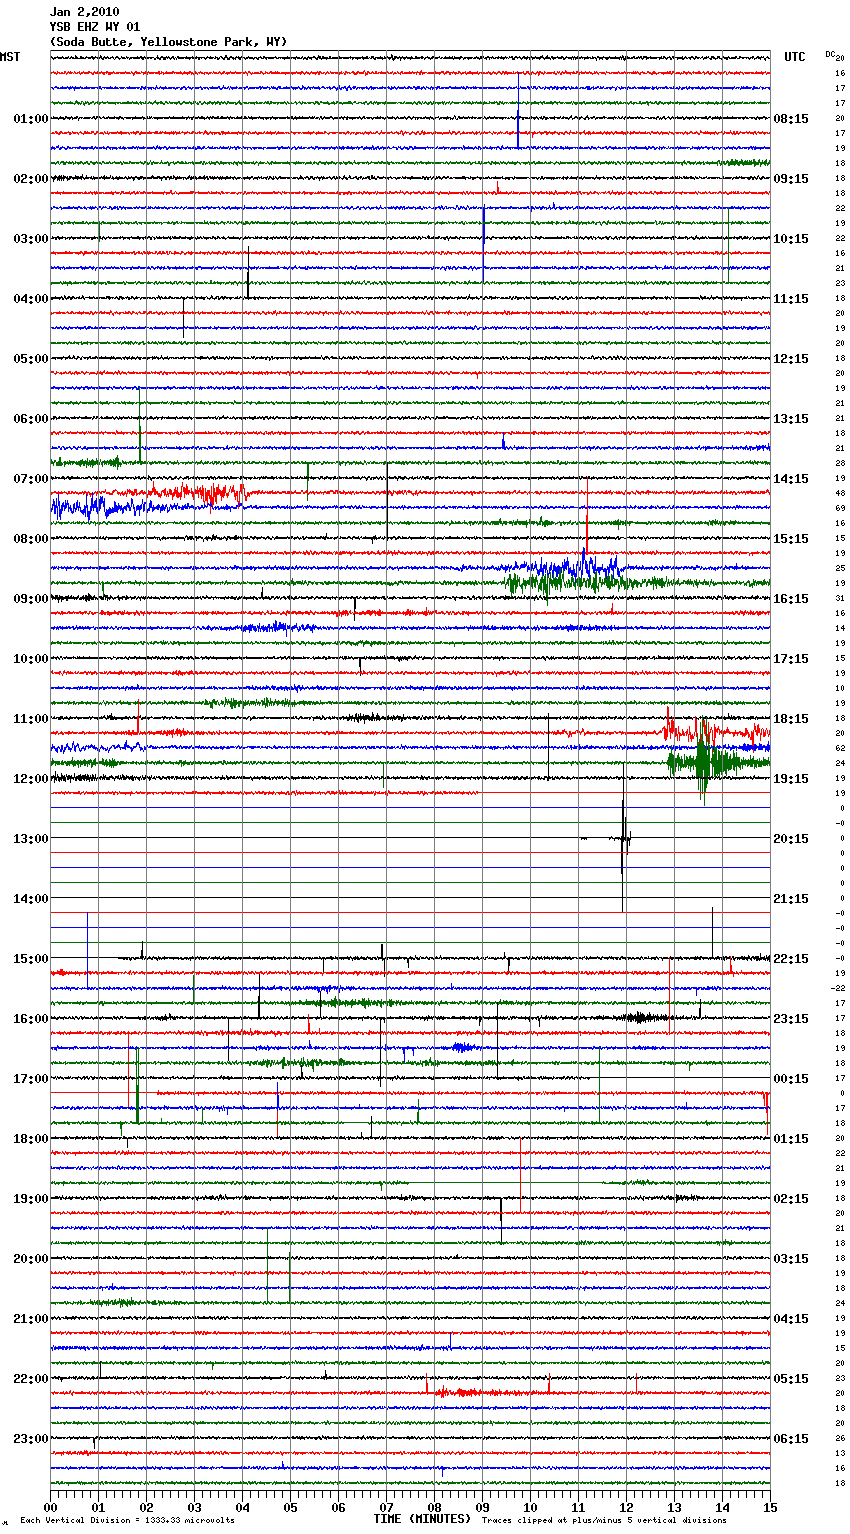This screenshot has width=850, height=1534.
Task: Click the "06:15" UTC time label
Action: 791,1439
